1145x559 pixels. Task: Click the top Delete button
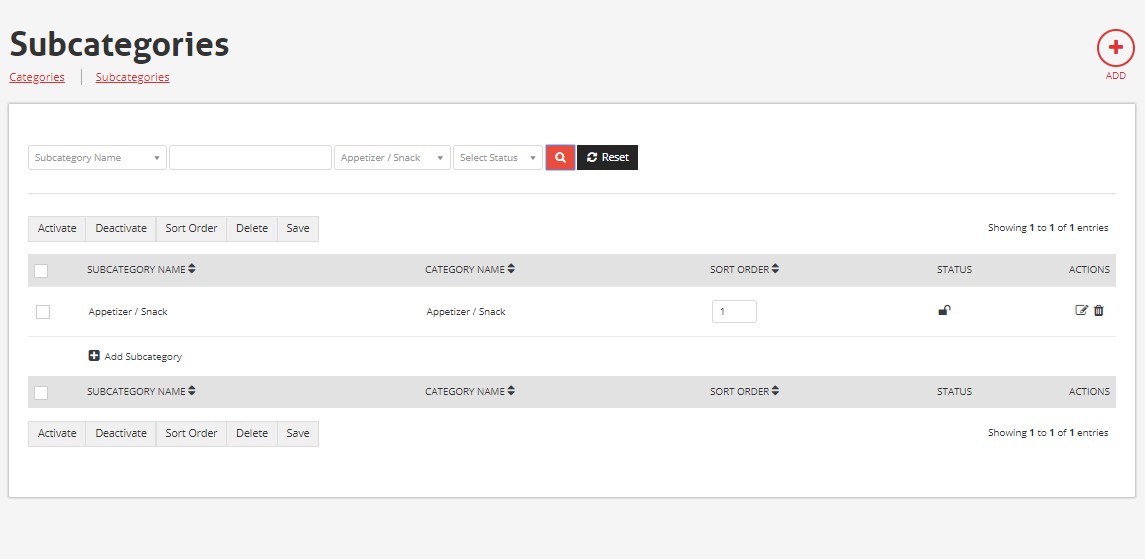(x=252, y=228)
